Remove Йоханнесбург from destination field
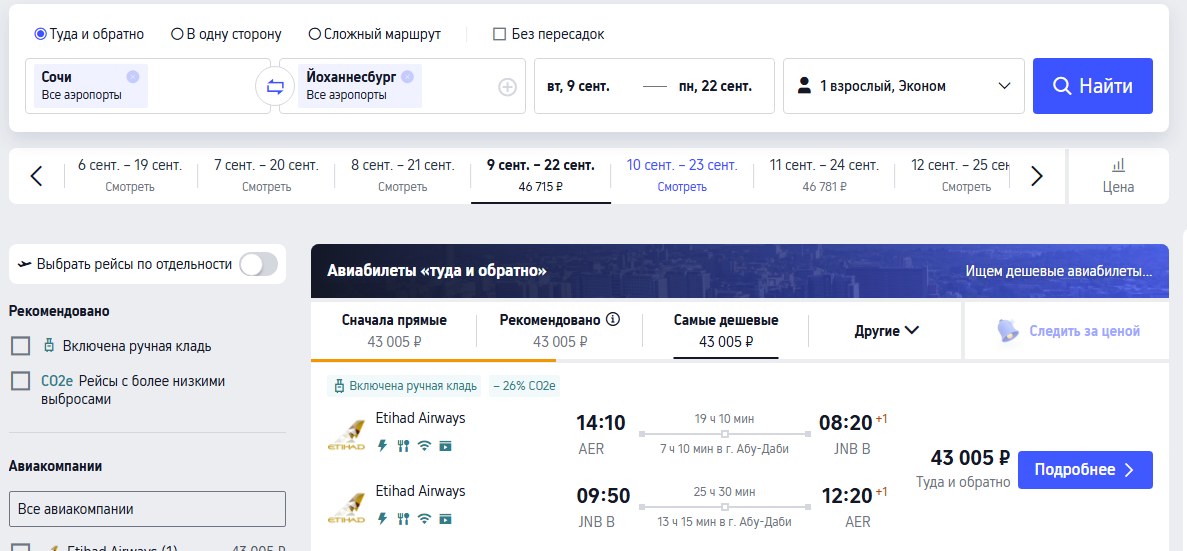This screenshot has width=1187, height=551. (x=407, y=76)
